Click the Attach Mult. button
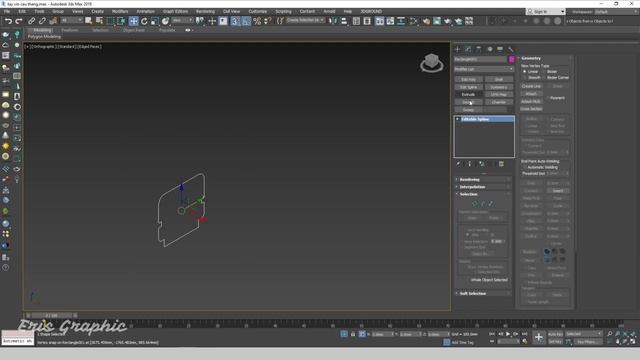The image size is (640, 360). [x=531, y=102]
